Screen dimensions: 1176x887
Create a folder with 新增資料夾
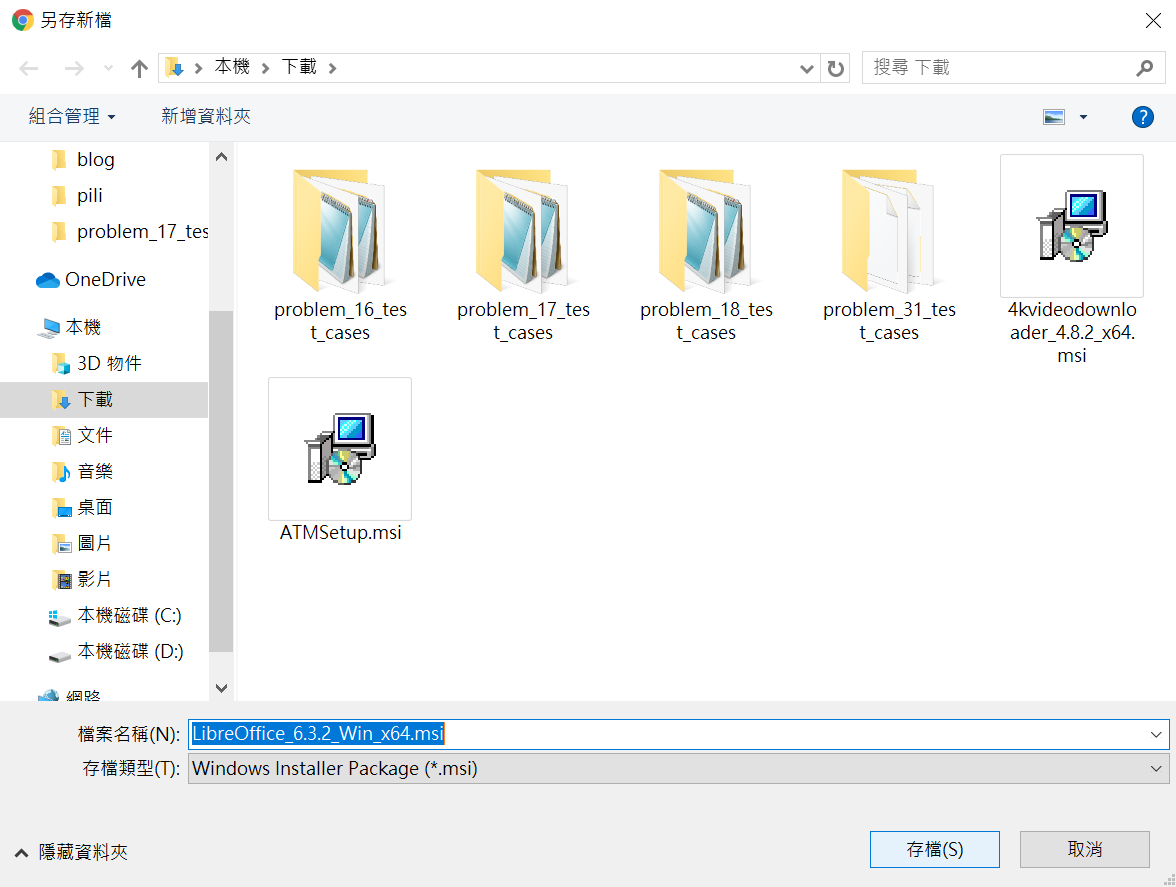click(x=206, y=116)
